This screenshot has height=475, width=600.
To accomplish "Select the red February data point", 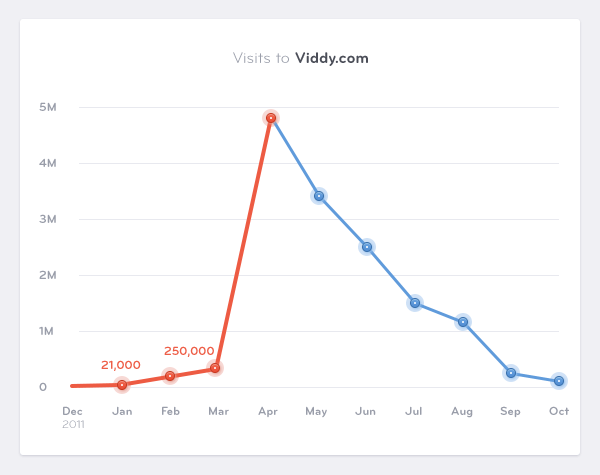I will (170, 376).
